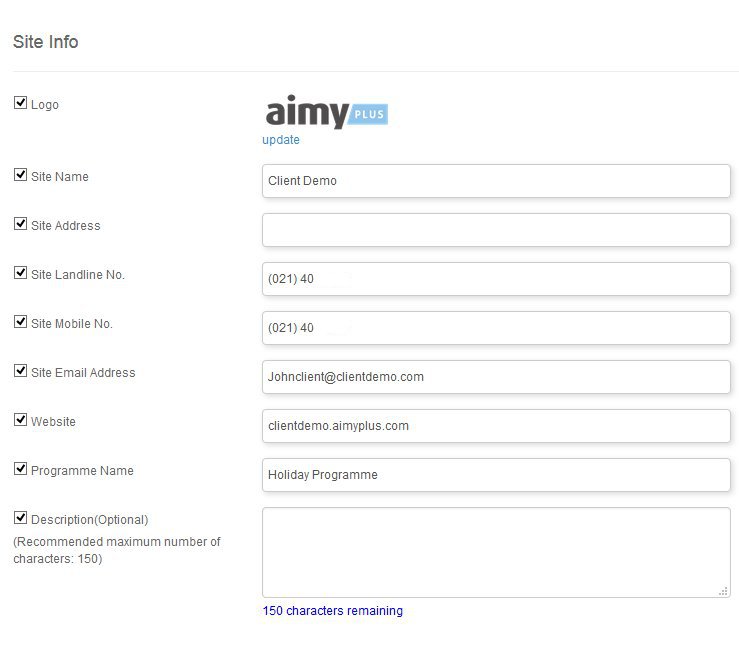Click the aimy PLUS logo image
739x645 pixels.
coord(326,112)
